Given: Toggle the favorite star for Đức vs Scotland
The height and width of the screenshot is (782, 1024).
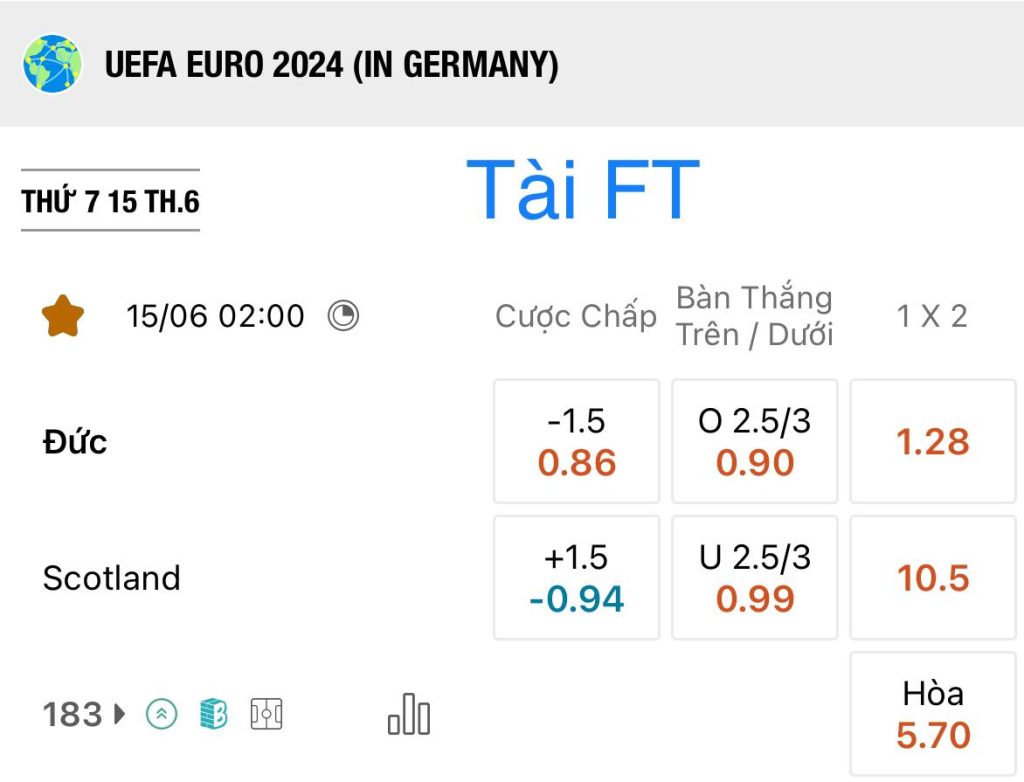Looking at the screenshot, I should (x=63, y=316).
